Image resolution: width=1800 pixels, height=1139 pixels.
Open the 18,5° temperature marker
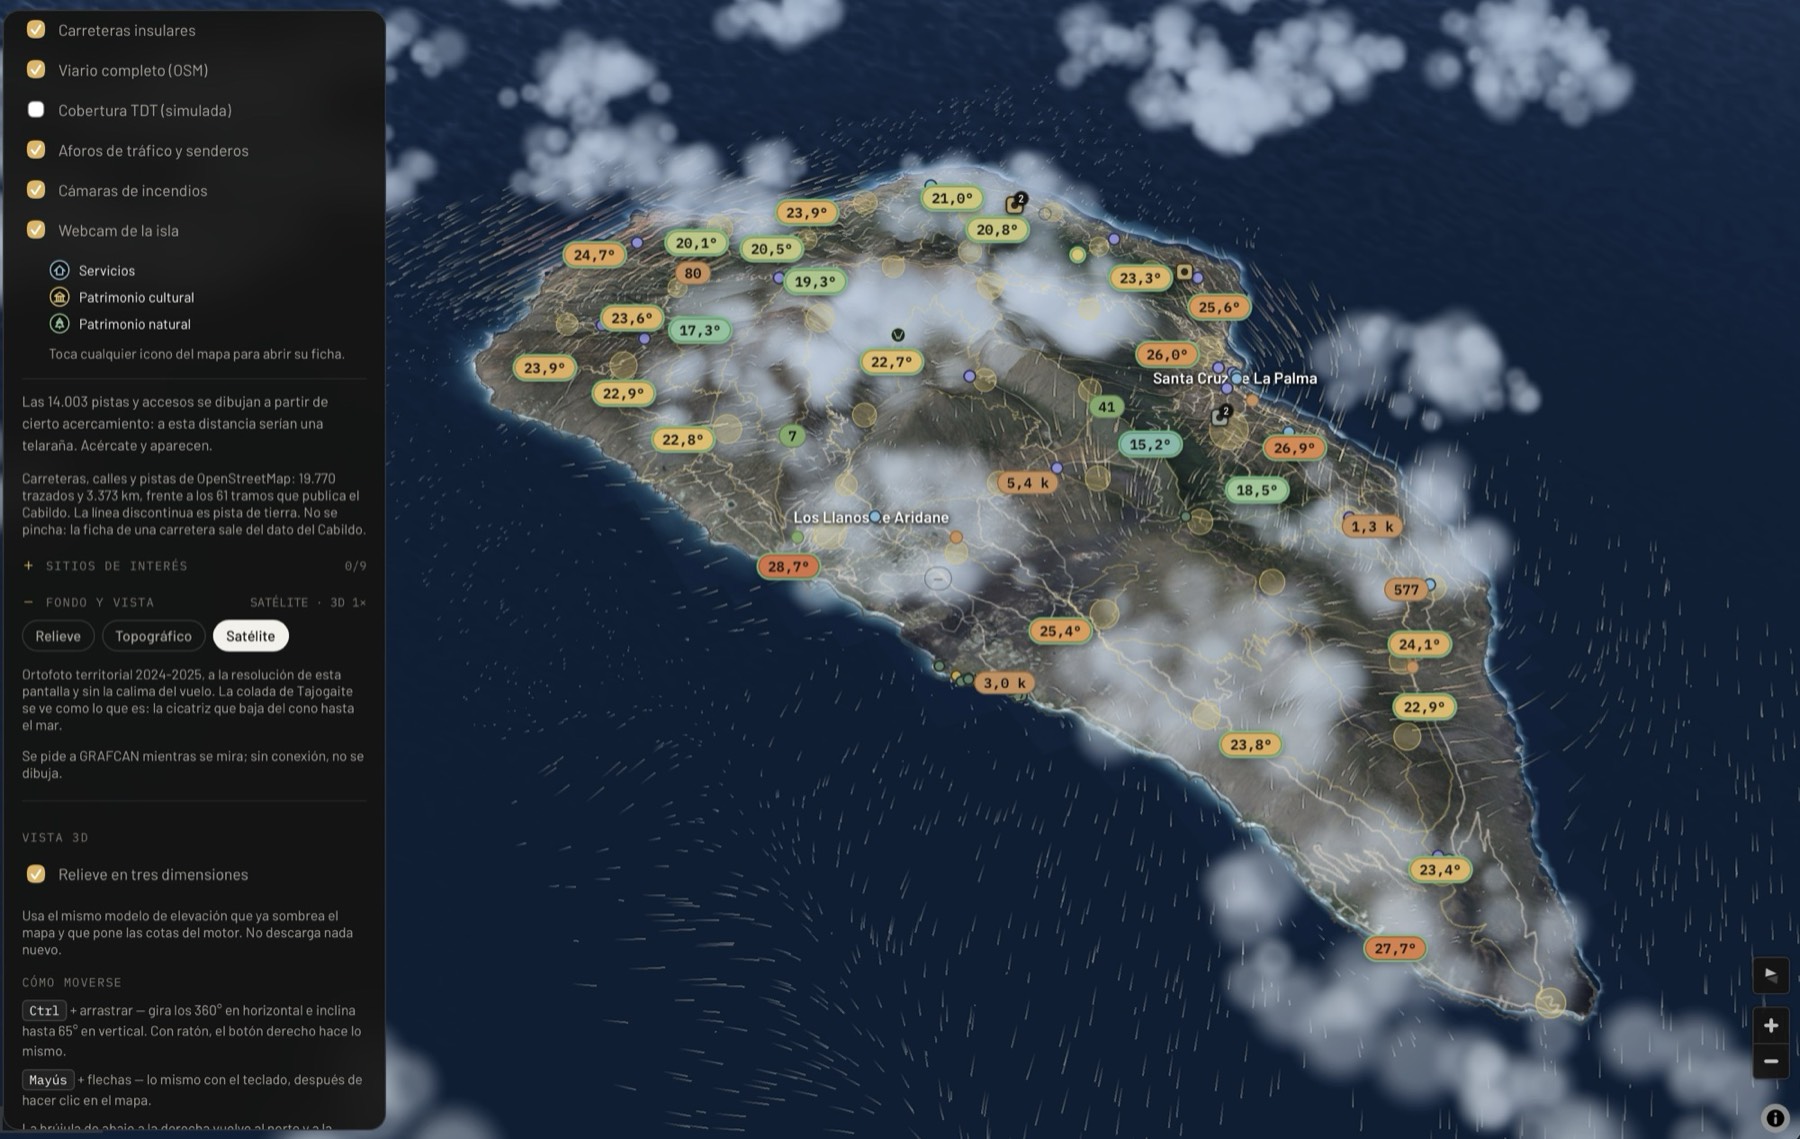[x=1256, y=490]
